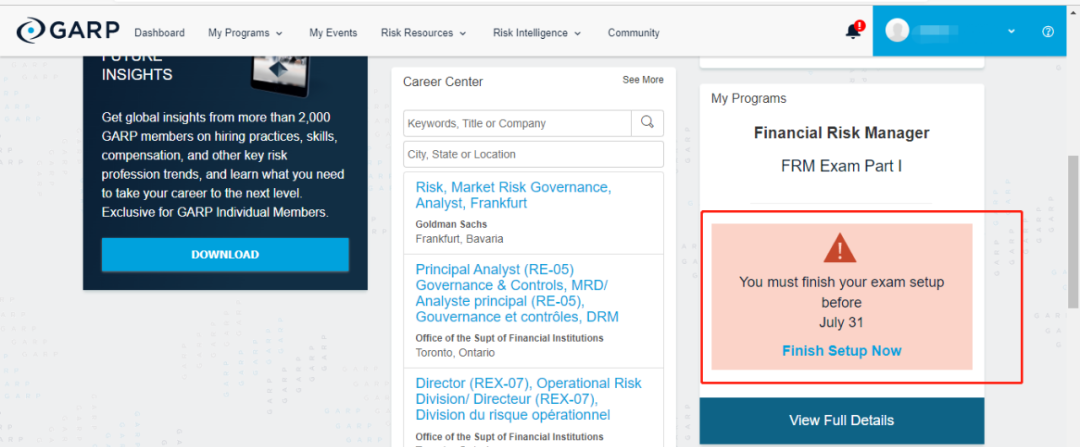
Task: Open Director (REX-07) Operational Risk job
Action: tap(529, 399)
